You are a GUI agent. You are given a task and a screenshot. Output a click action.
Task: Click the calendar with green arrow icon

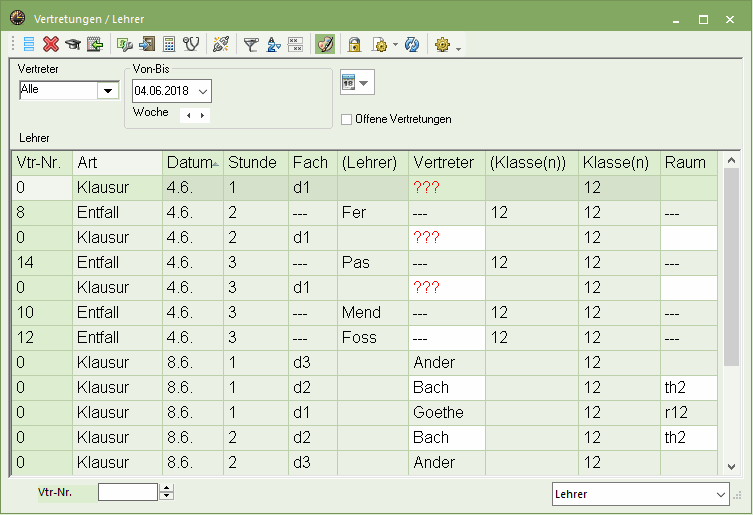tap(95, 44)
